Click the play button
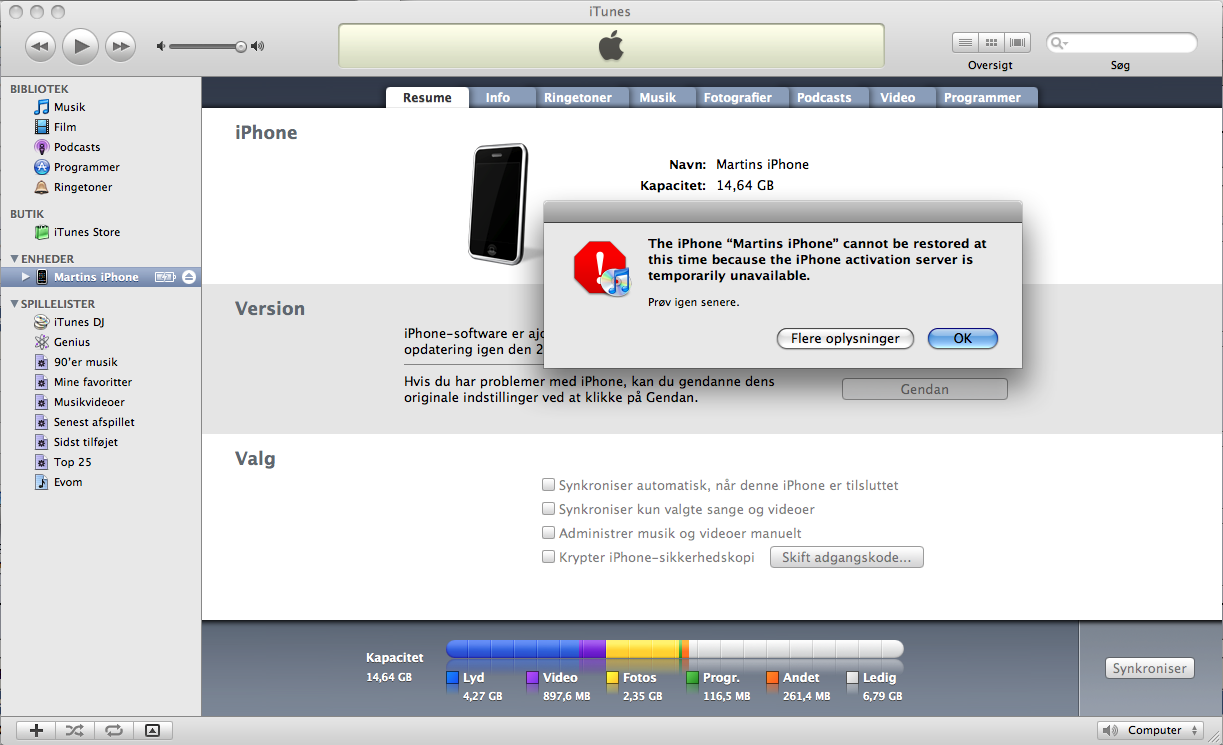The width and height of the screenshot is (1223, 745). click(81, 45)
